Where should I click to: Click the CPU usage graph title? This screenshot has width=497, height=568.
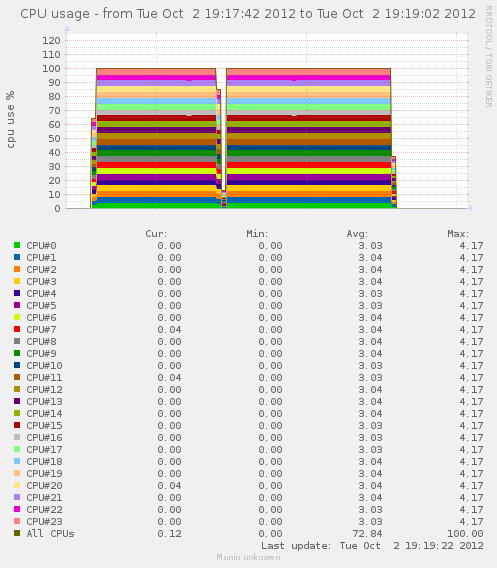[x=248, y=14]
